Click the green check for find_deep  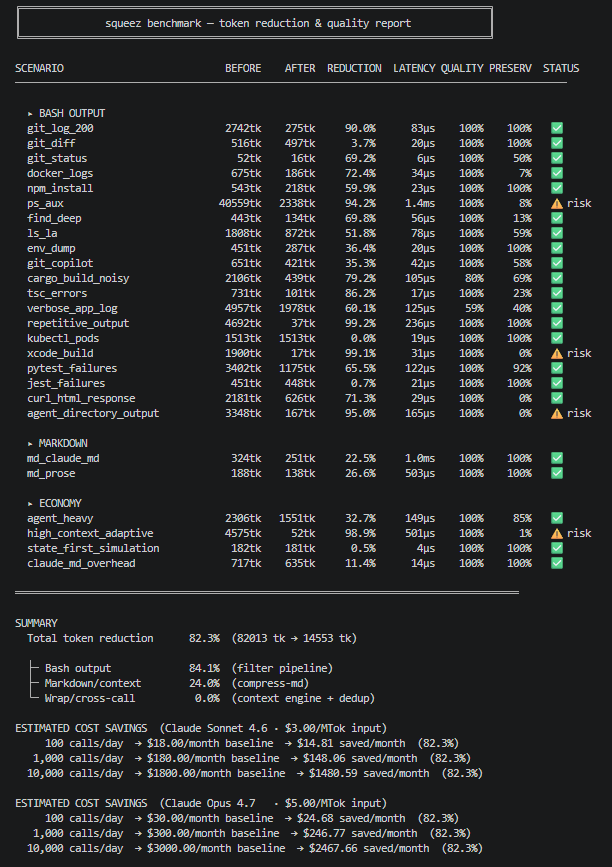tap(557, 218)
